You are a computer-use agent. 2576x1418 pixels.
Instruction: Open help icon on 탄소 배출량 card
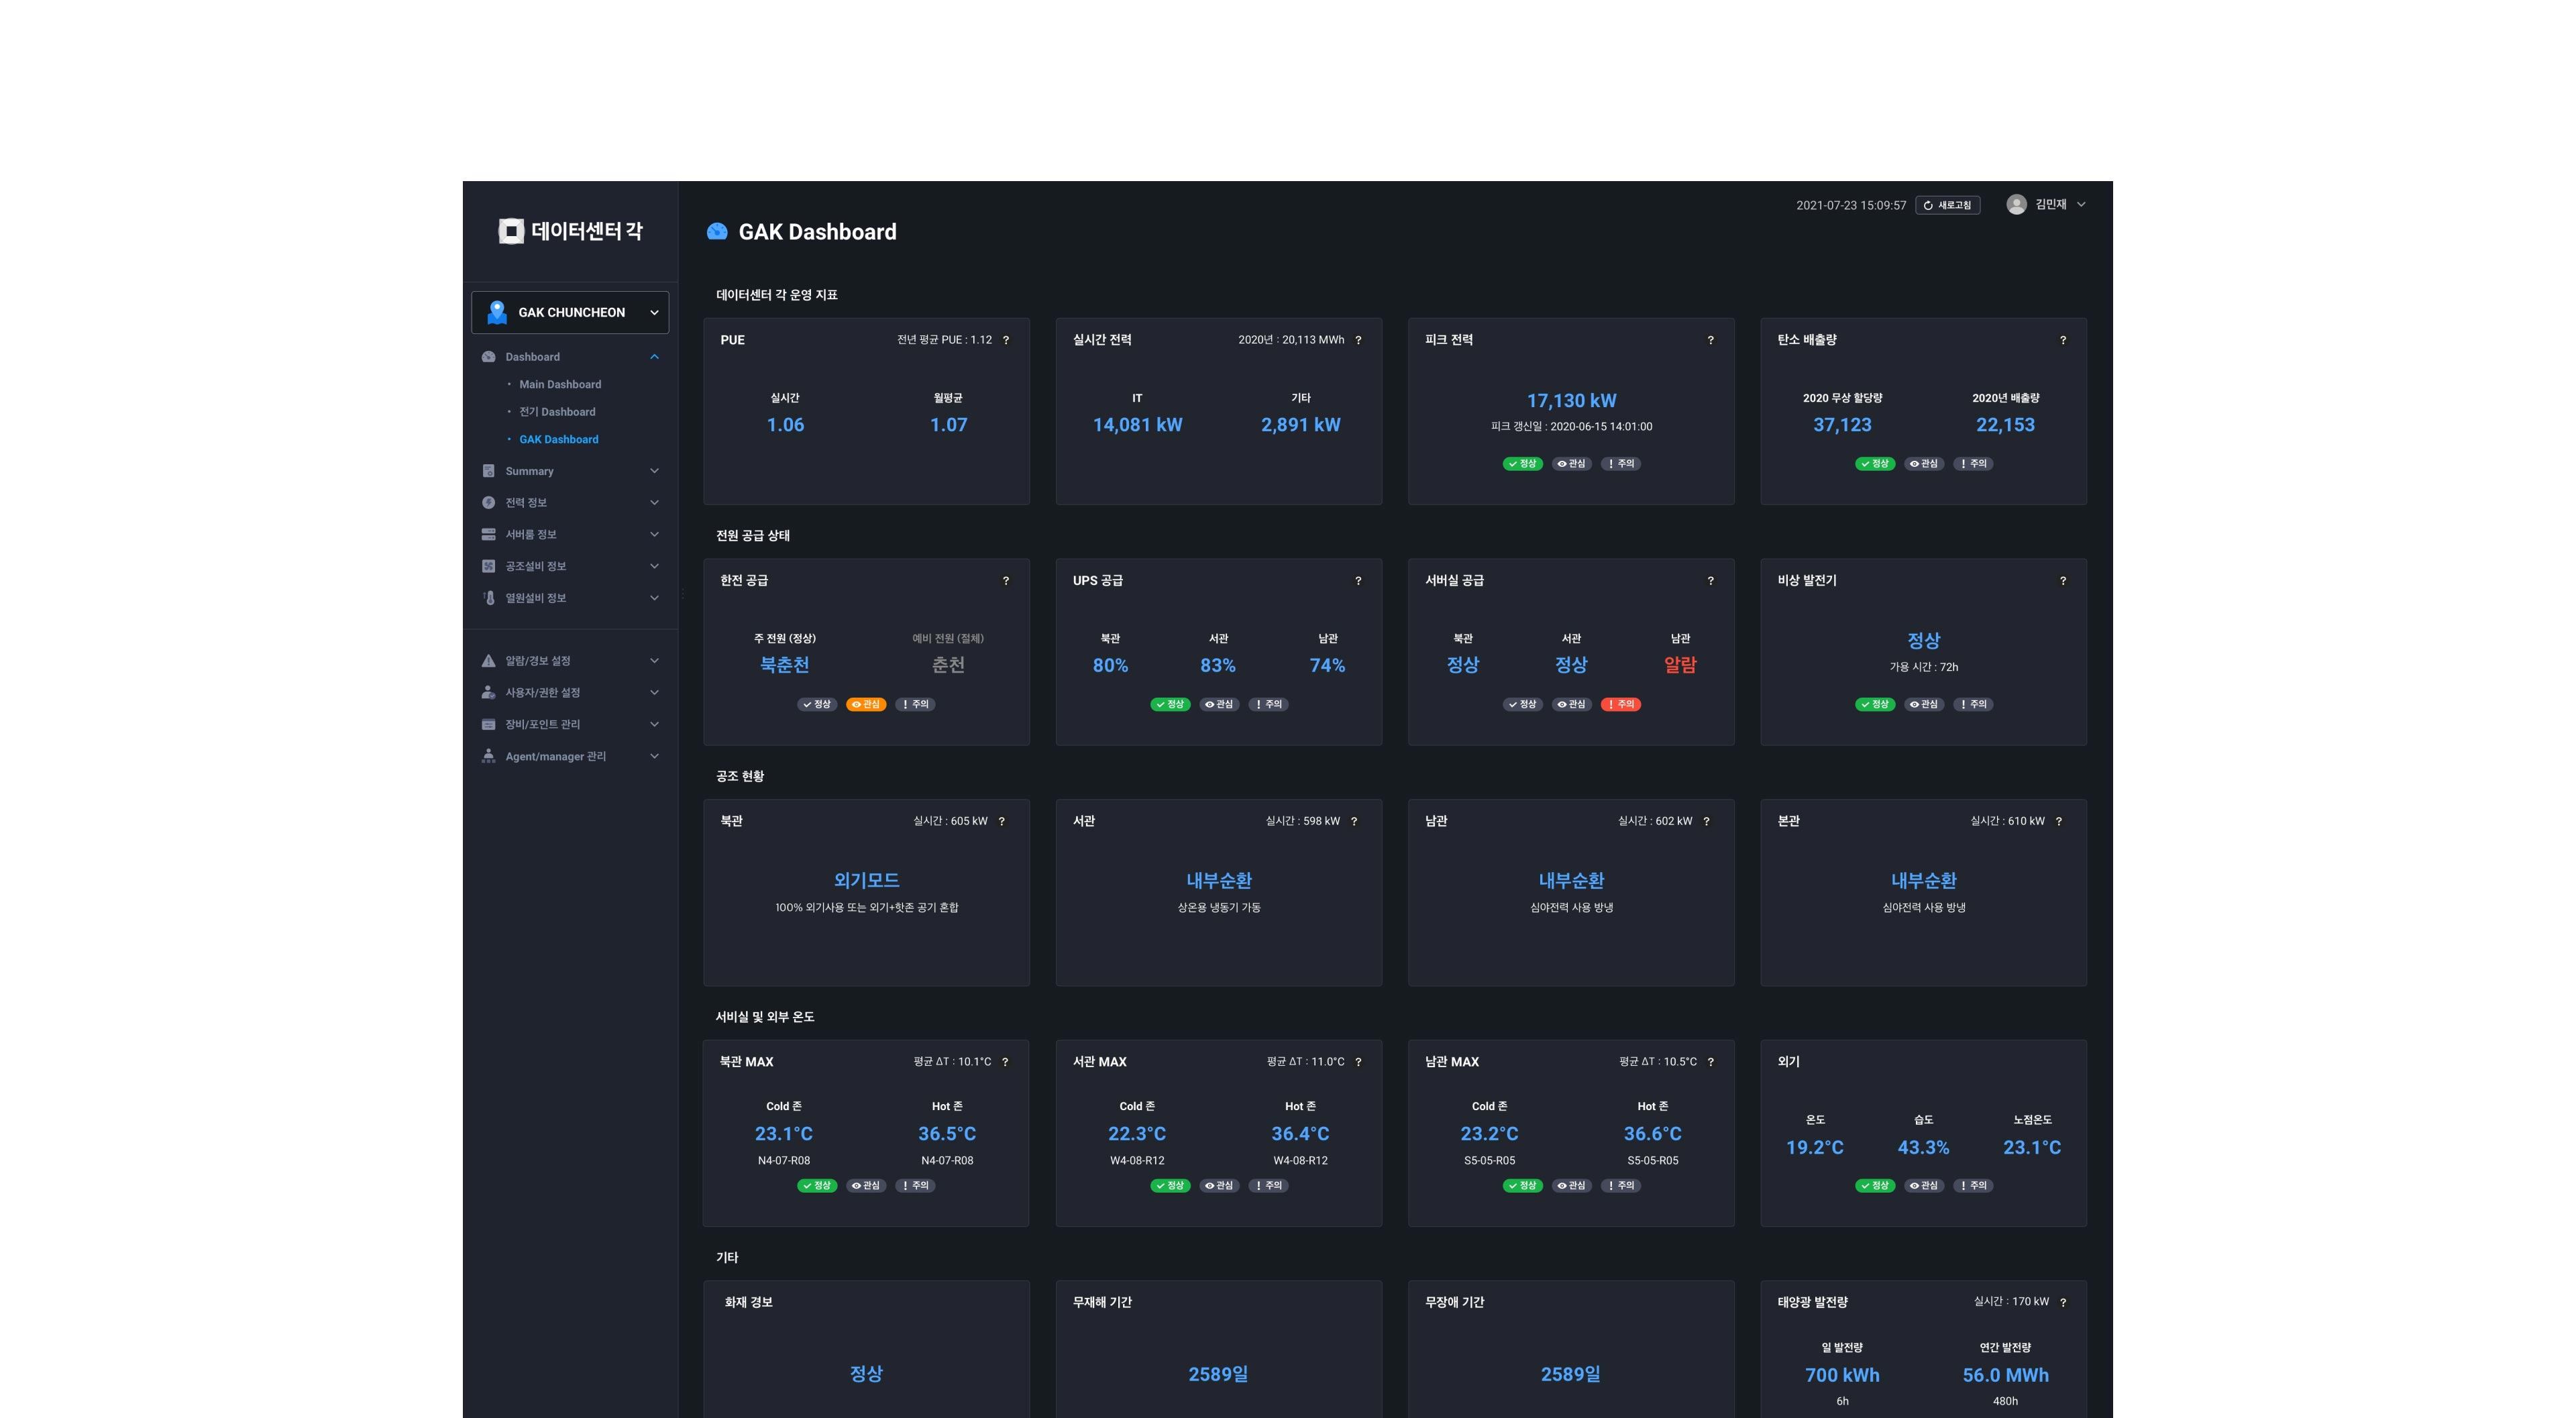(2063, 340)
